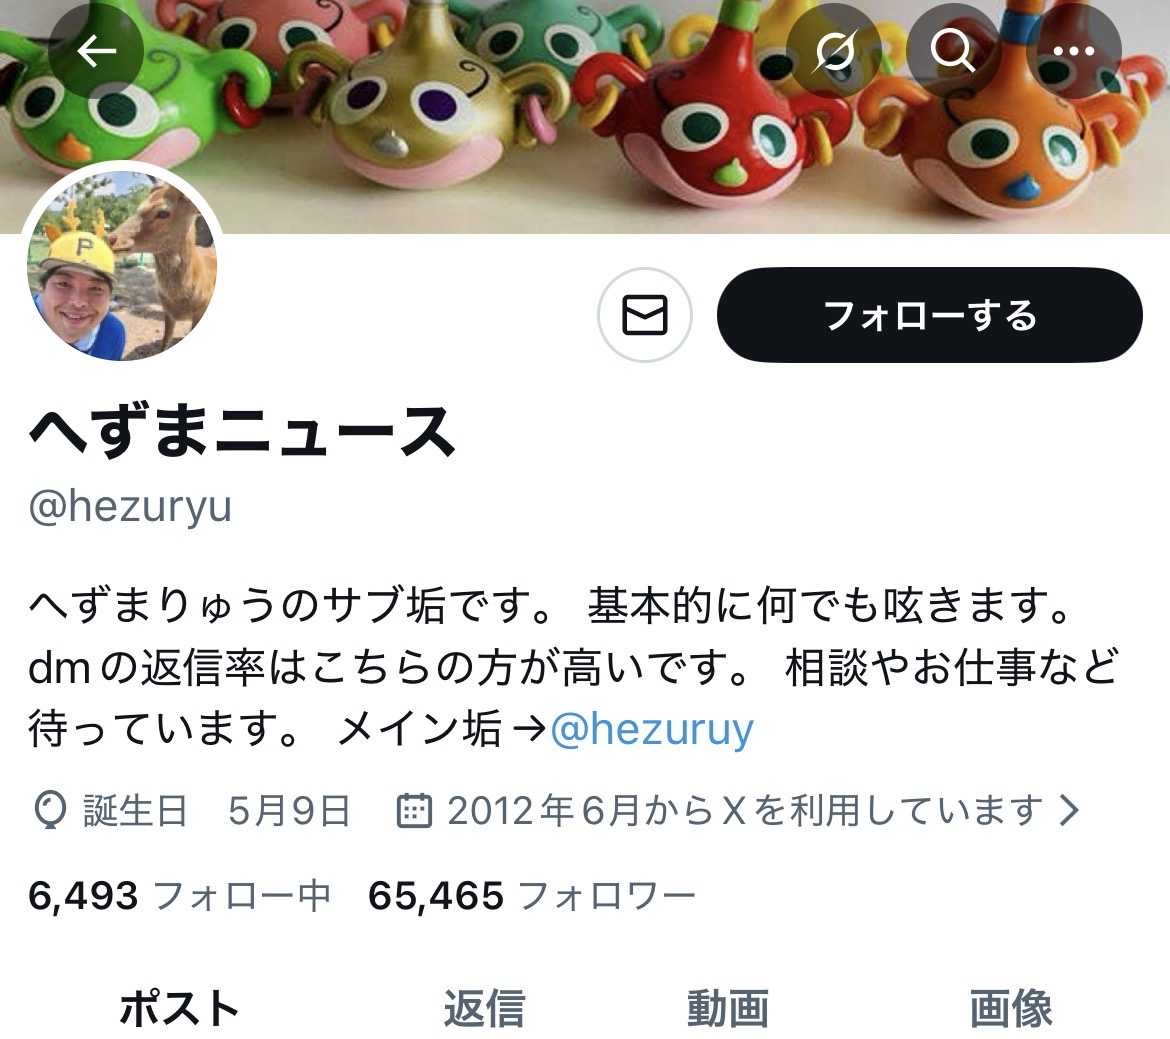Switch to the ポスト tab
This screenshot has width=1170, height=1039.
[x=179, y=1008]
